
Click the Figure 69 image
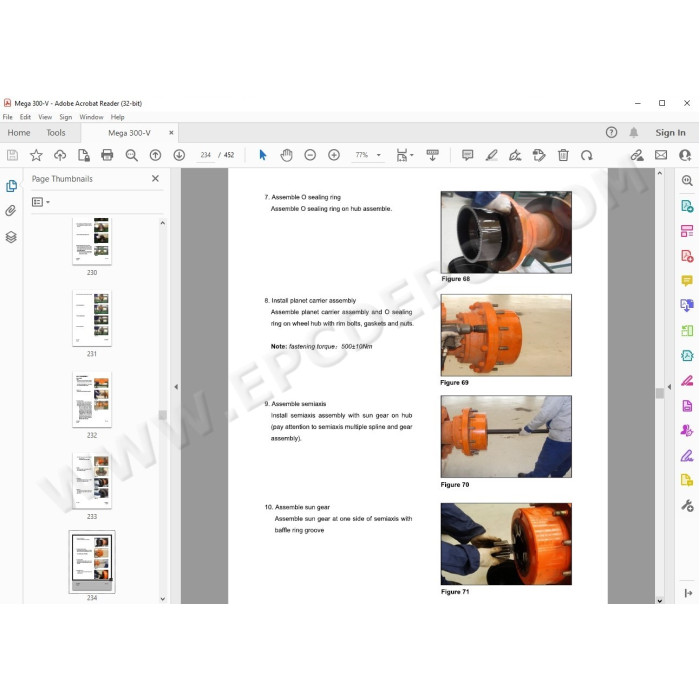point(506,335)
